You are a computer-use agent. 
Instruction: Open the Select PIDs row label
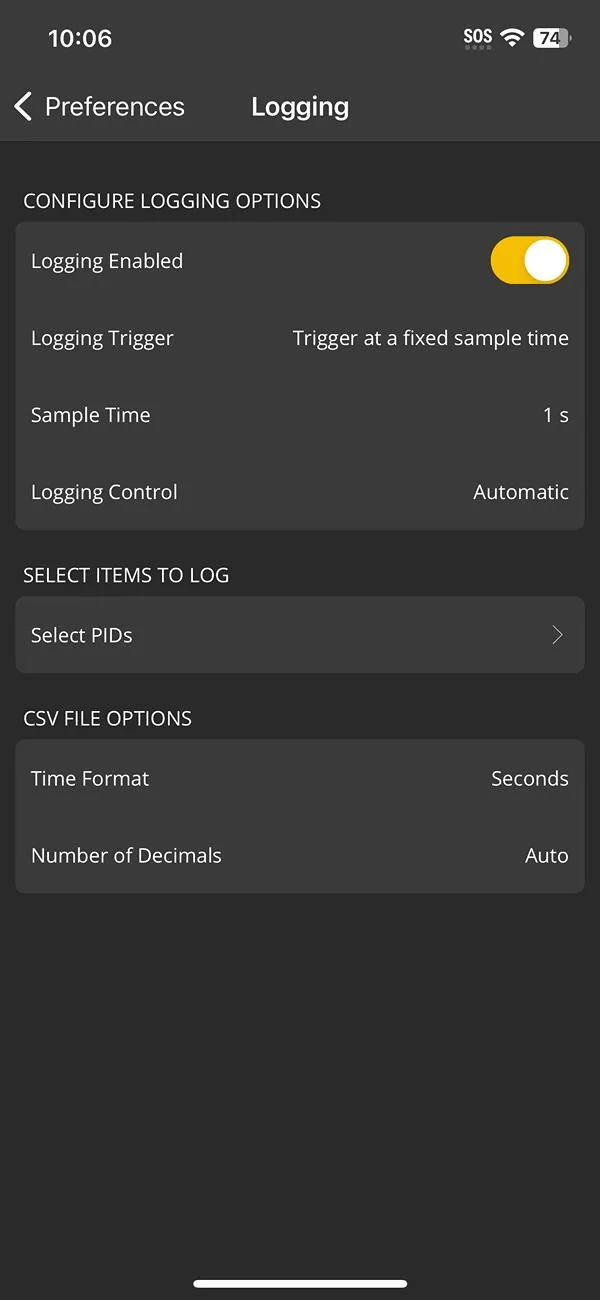(82, 635)
